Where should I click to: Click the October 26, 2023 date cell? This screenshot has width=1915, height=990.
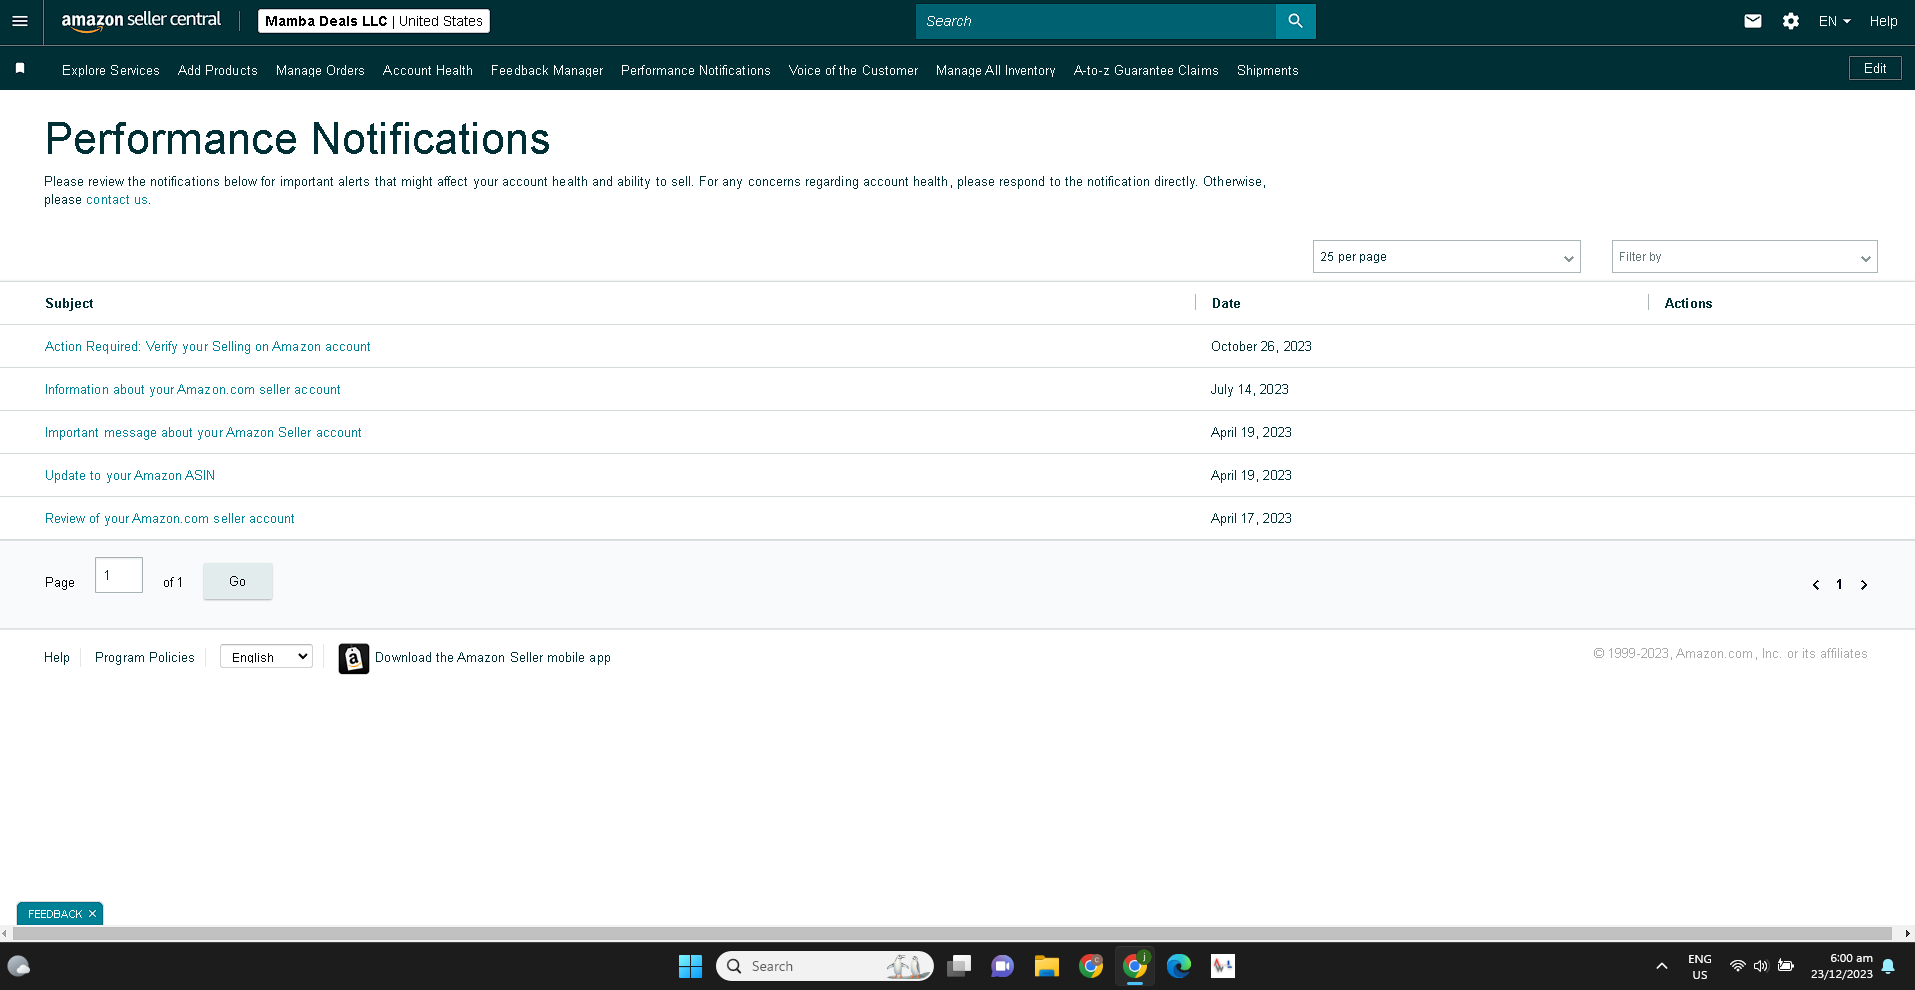tap(1261, 346)
